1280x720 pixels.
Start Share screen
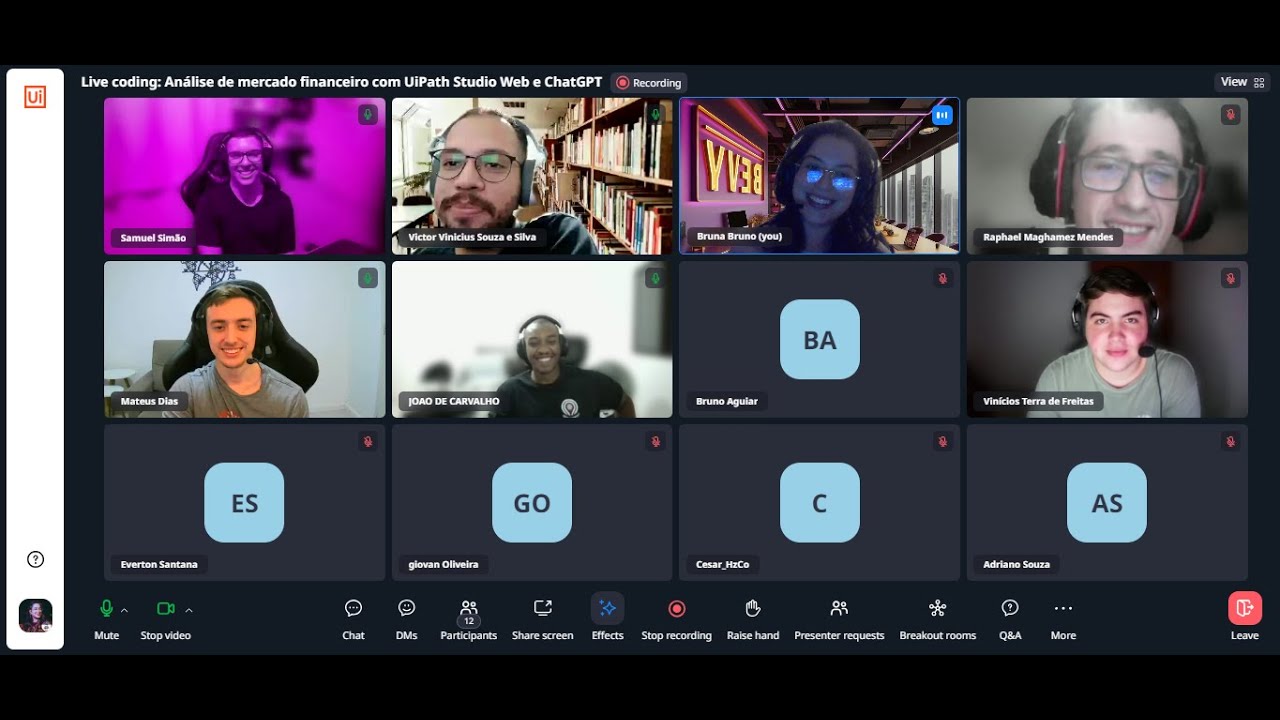pos(542,618)
